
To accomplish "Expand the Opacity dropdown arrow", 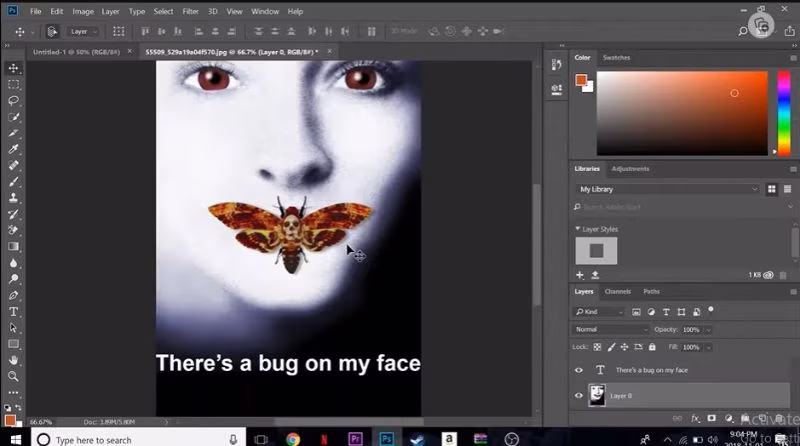I will click(x=708, y=329).
